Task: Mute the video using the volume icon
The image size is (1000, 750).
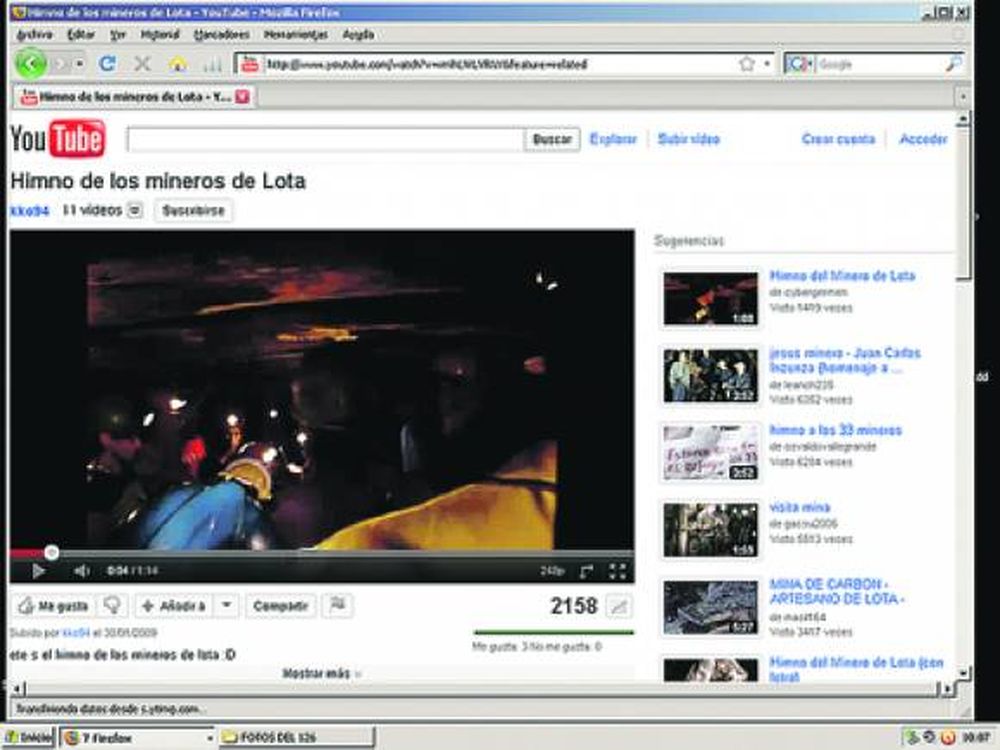Action: pyautogui.click(x=82, y=571)
